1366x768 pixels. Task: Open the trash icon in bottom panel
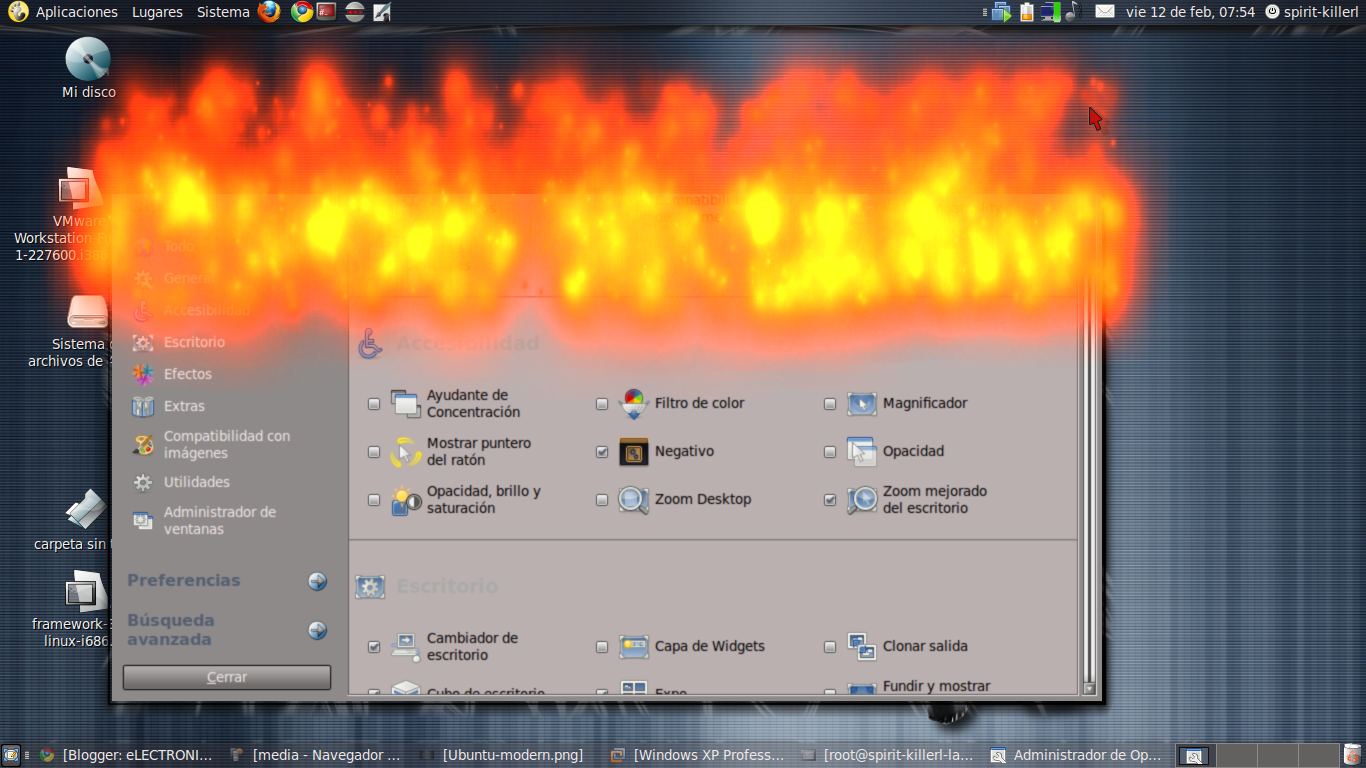[x=1352, y=755]
